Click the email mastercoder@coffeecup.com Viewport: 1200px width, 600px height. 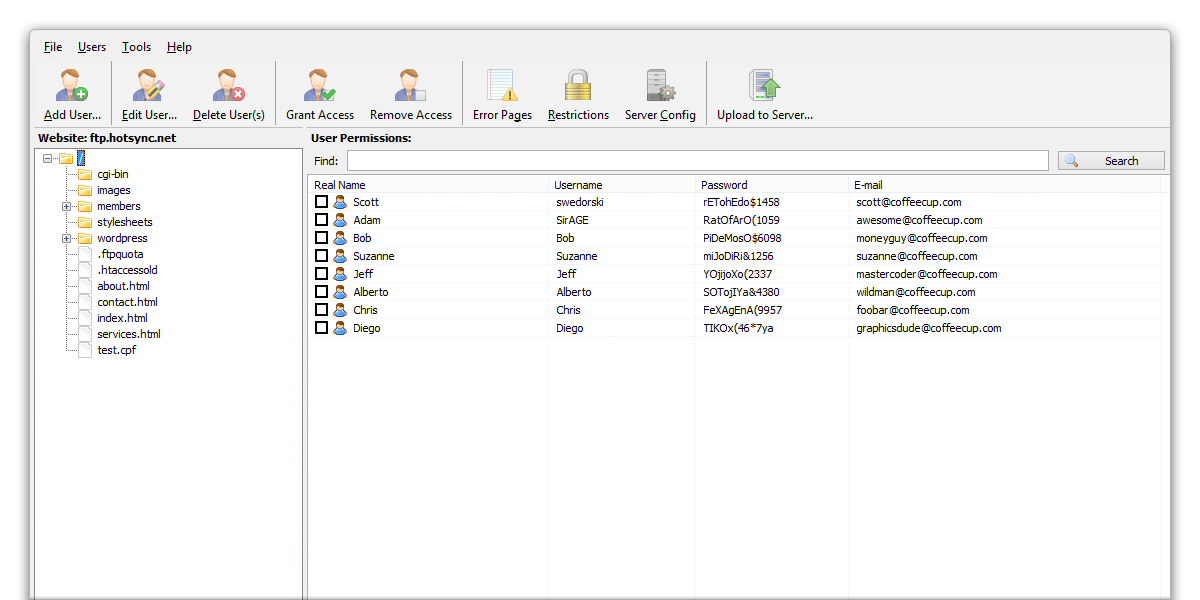[x=927, y=274]
